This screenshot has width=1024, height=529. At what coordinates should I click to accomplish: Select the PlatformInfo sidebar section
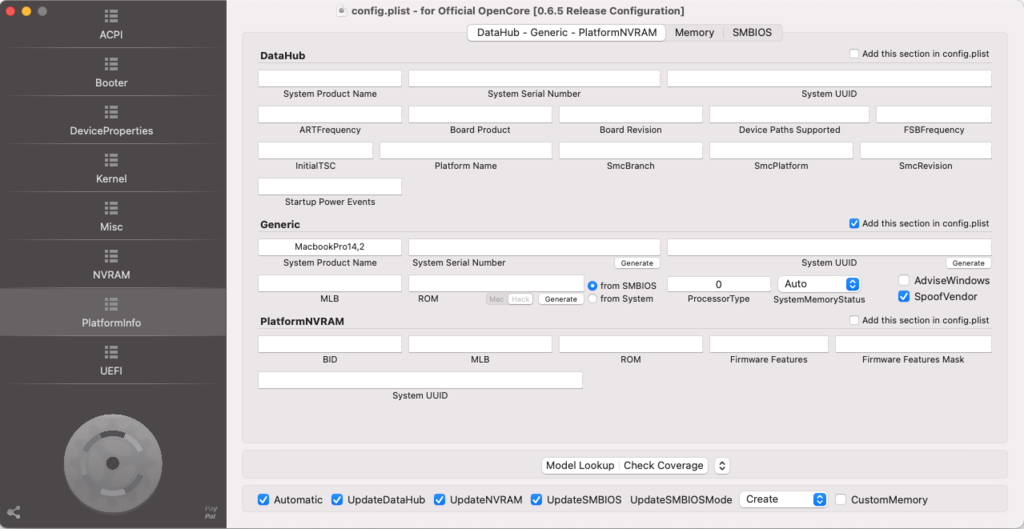(111, 313)
